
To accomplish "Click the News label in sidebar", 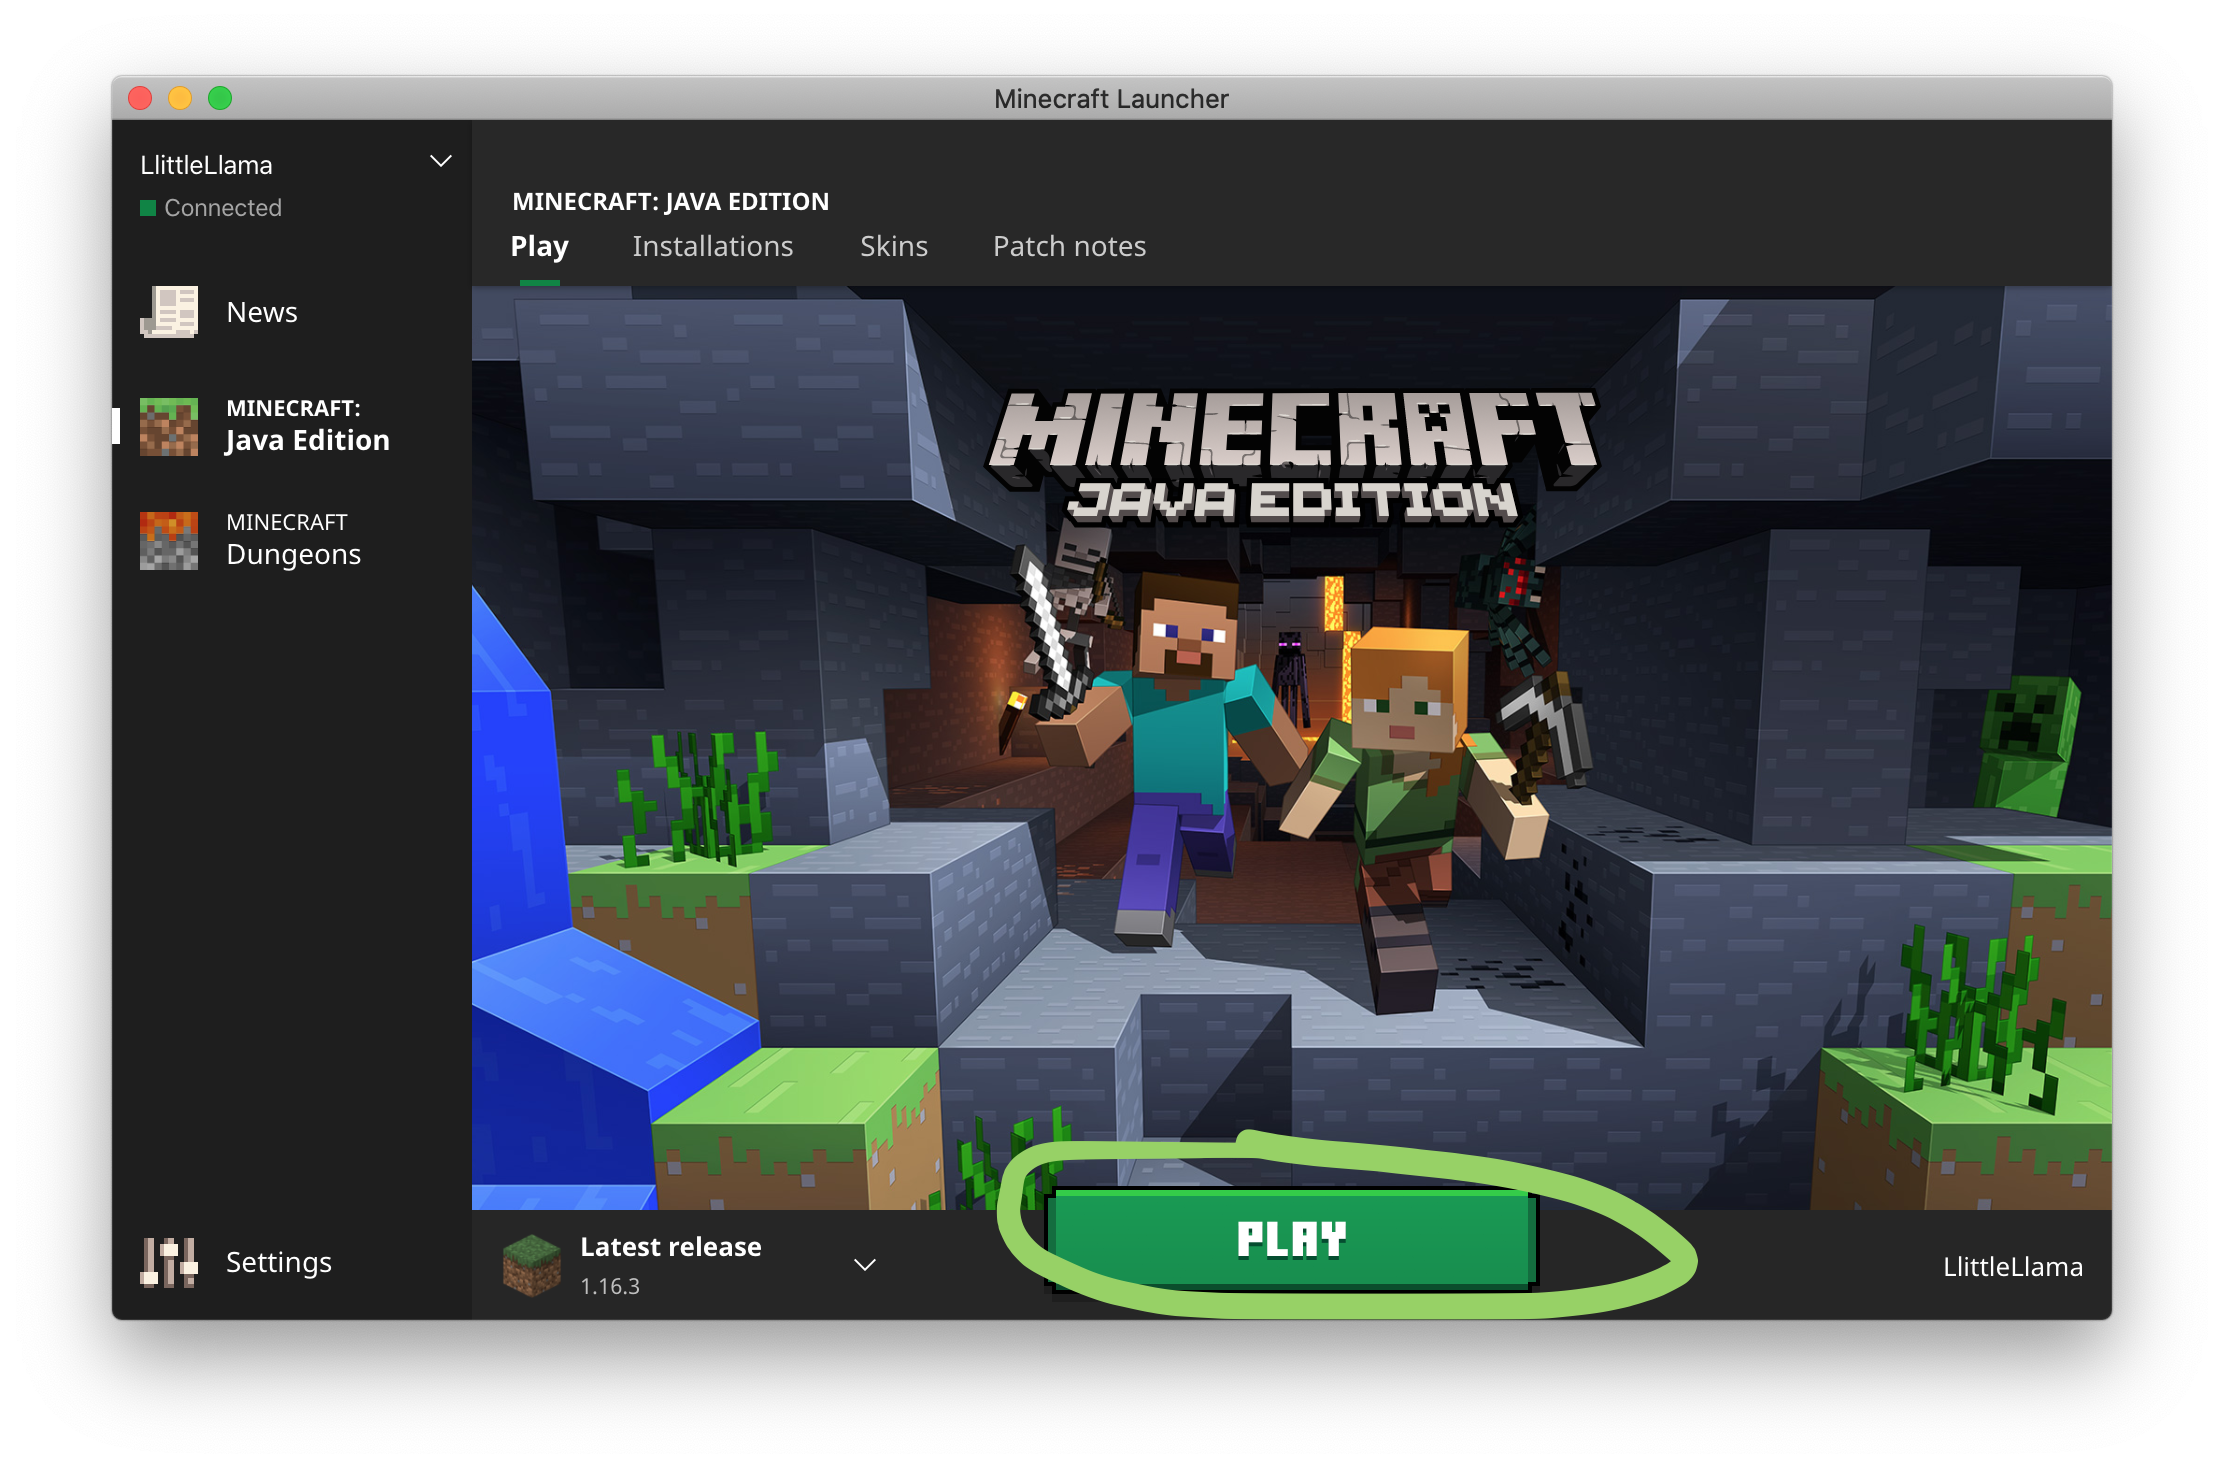I will (262, 312).
